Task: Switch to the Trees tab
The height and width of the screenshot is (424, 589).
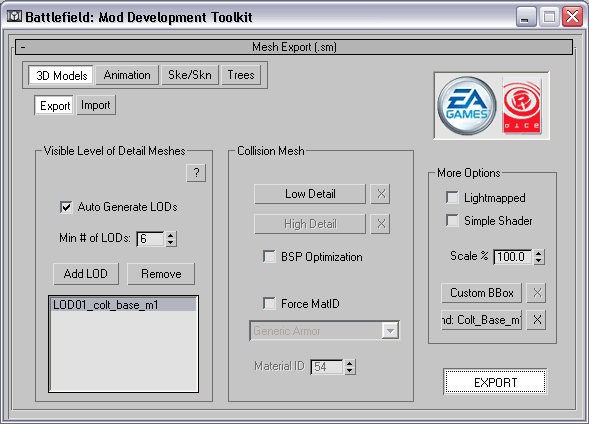Action: 241,75
